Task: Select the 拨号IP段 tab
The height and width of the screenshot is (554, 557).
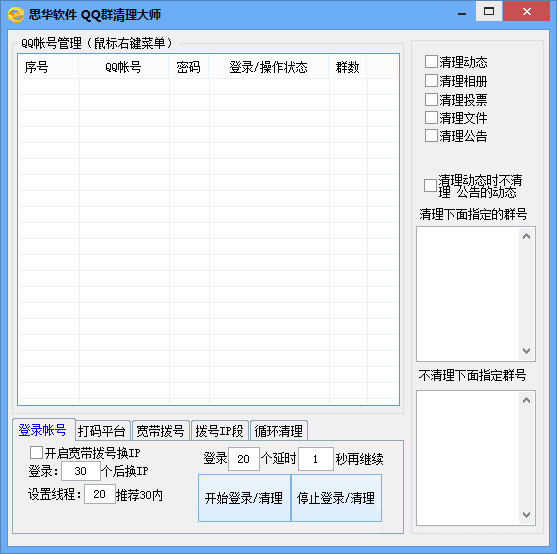Action: pos(220,431)
